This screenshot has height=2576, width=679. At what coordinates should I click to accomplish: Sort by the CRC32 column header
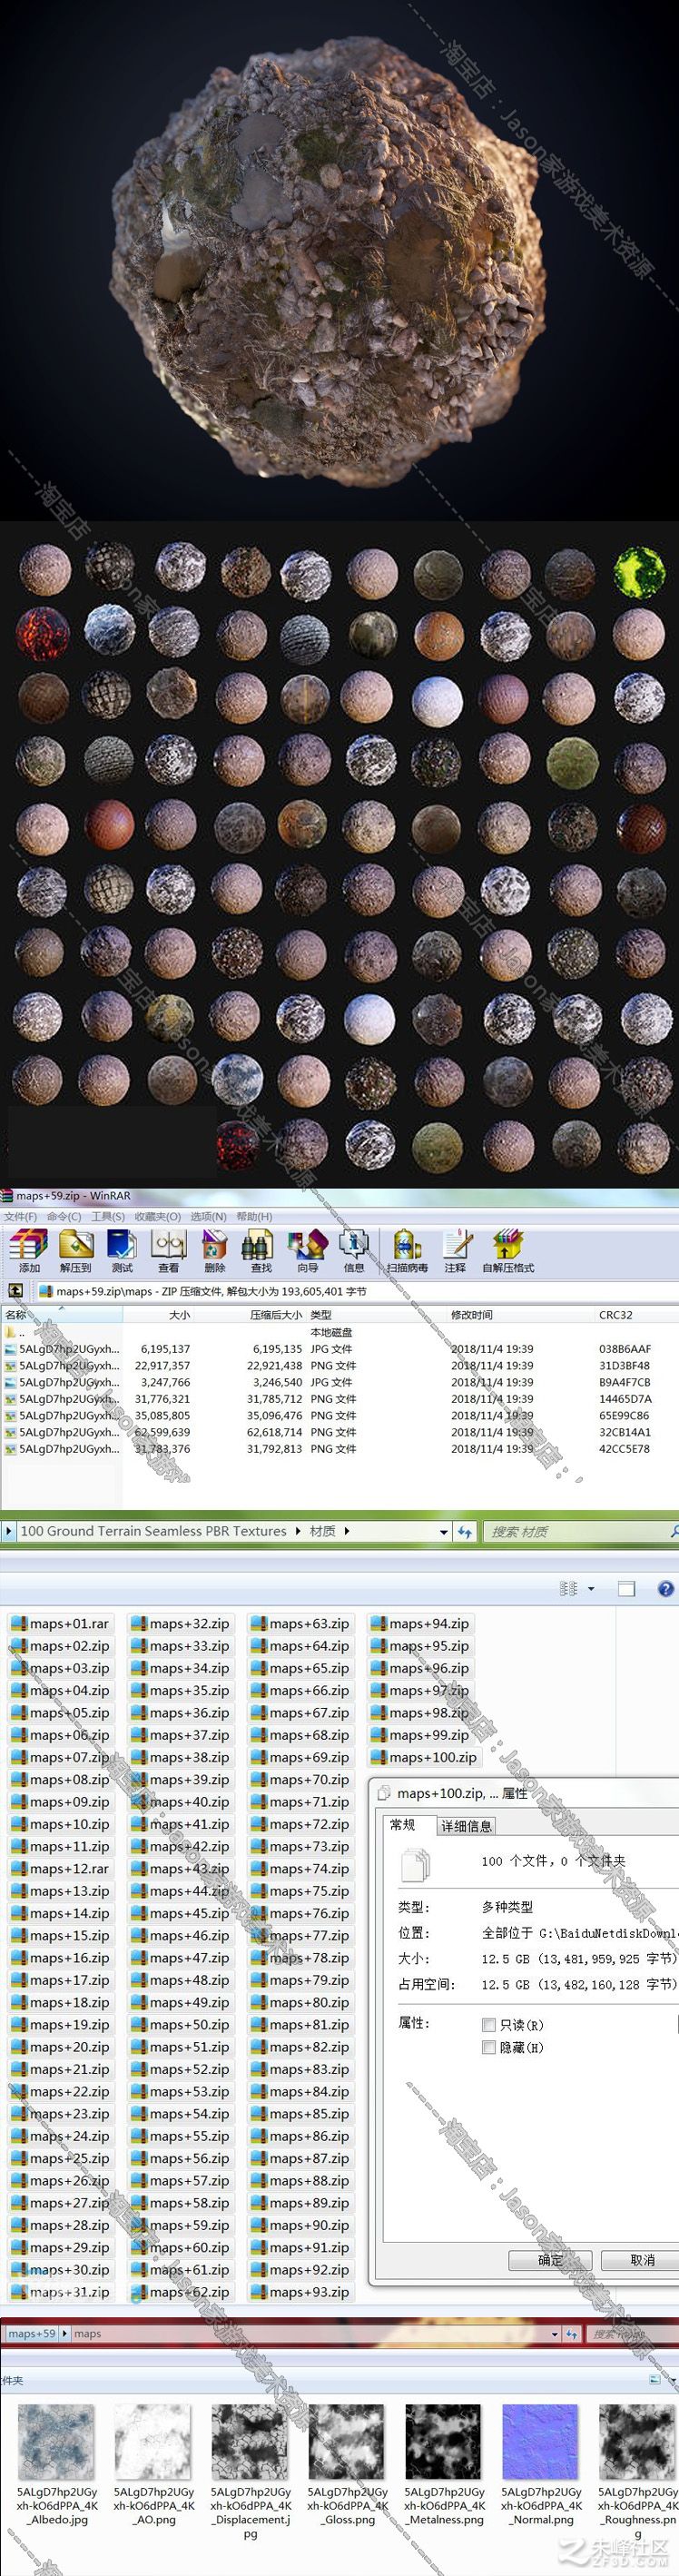616,1315
